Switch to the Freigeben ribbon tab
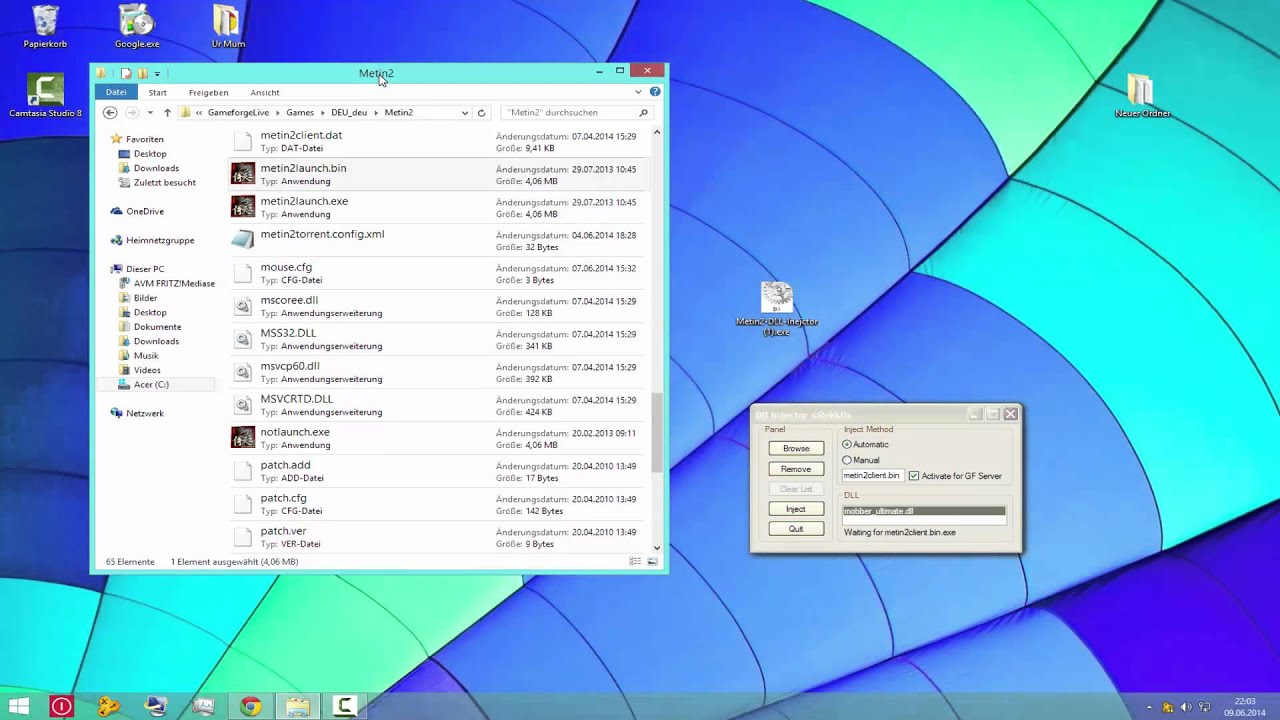 pos(209,92)
